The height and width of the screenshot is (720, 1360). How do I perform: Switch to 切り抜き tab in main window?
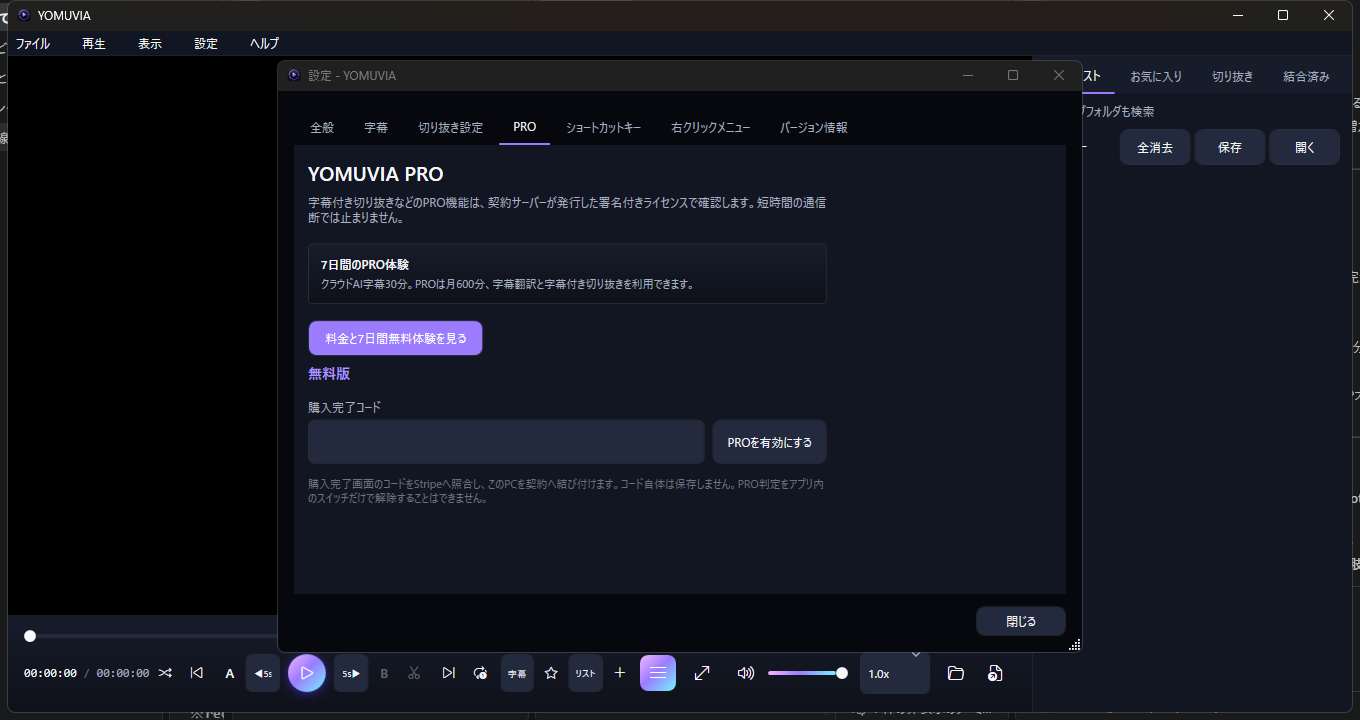coord(1232,76)
